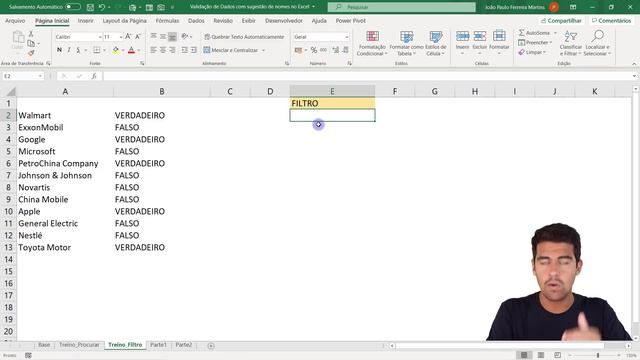640x360 pixels.
Task: Open the Fórmulas ribbon tab
Action: point(167,20)
